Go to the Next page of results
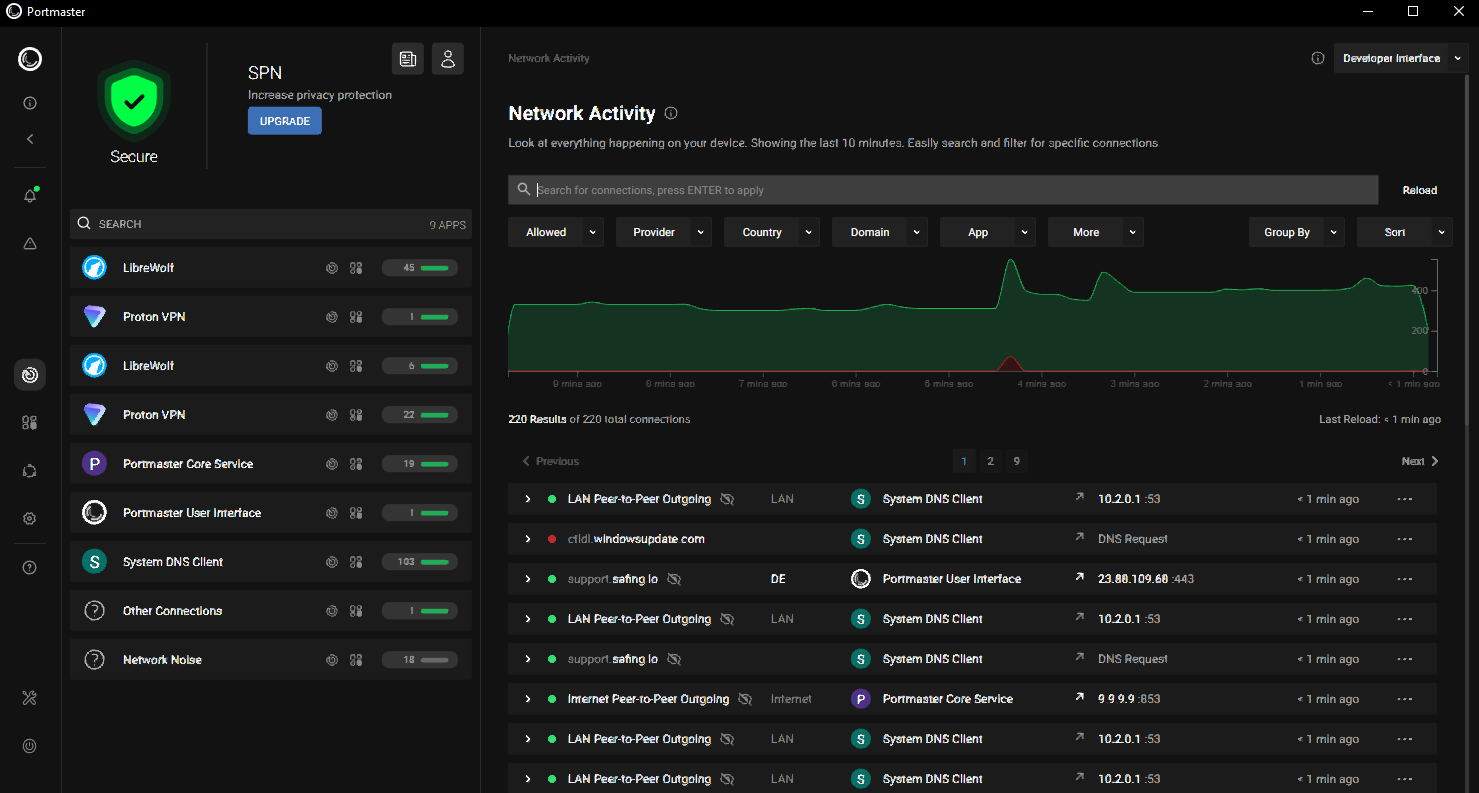 coord(1420,461)
